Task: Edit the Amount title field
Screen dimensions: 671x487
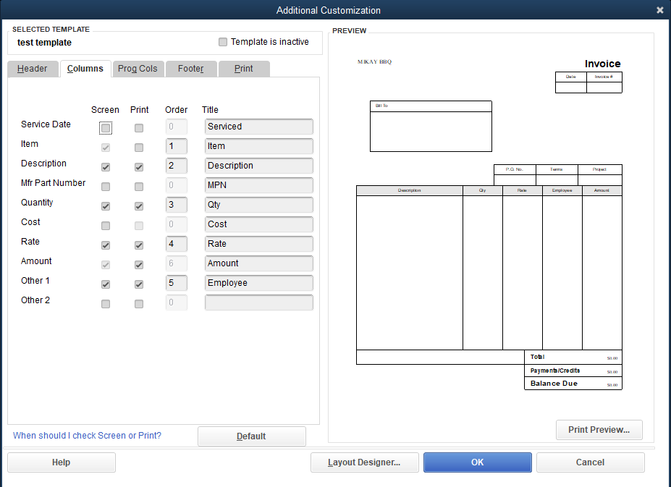Action: pyautogui.click(x=259, y=264)
